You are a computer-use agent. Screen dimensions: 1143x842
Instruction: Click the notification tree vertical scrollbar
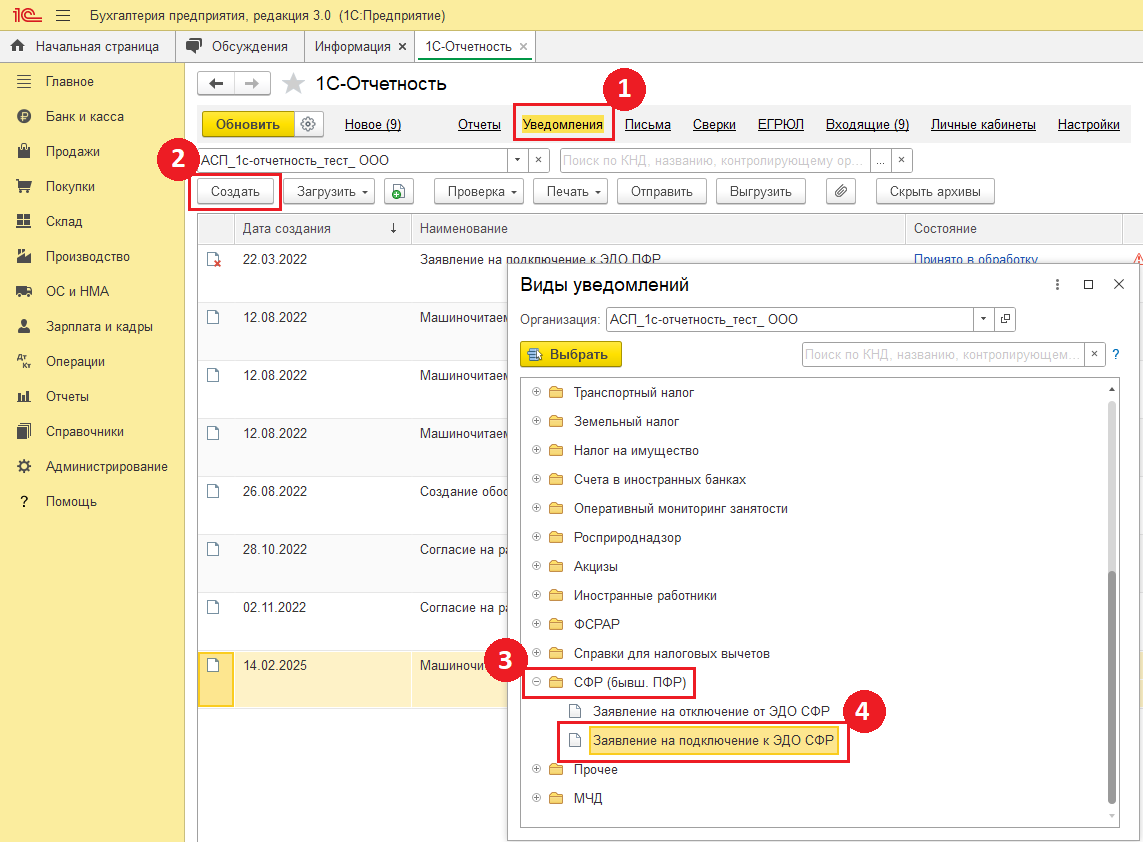tap(1112, 685)
